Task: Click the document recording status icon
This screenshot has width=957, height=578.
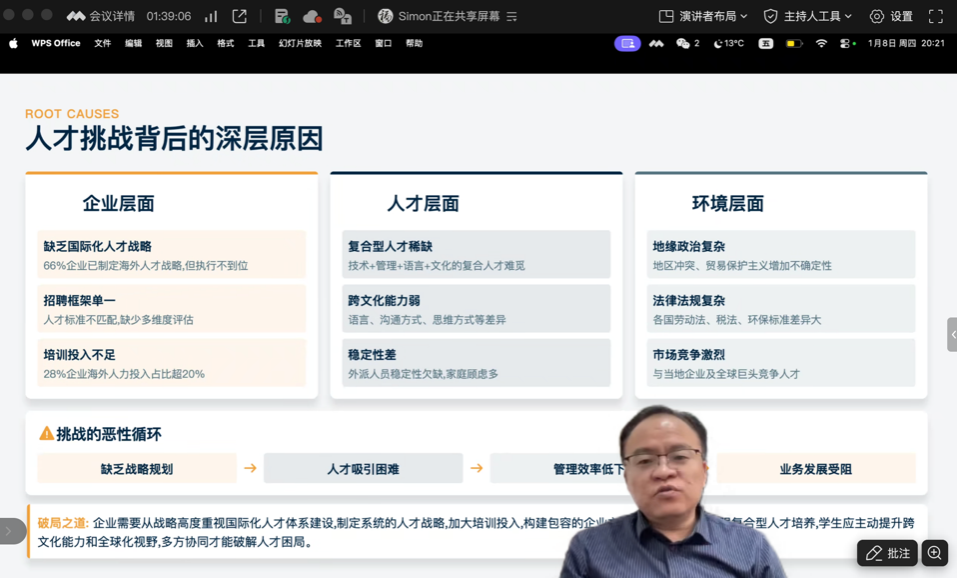Action: [282, 16]
